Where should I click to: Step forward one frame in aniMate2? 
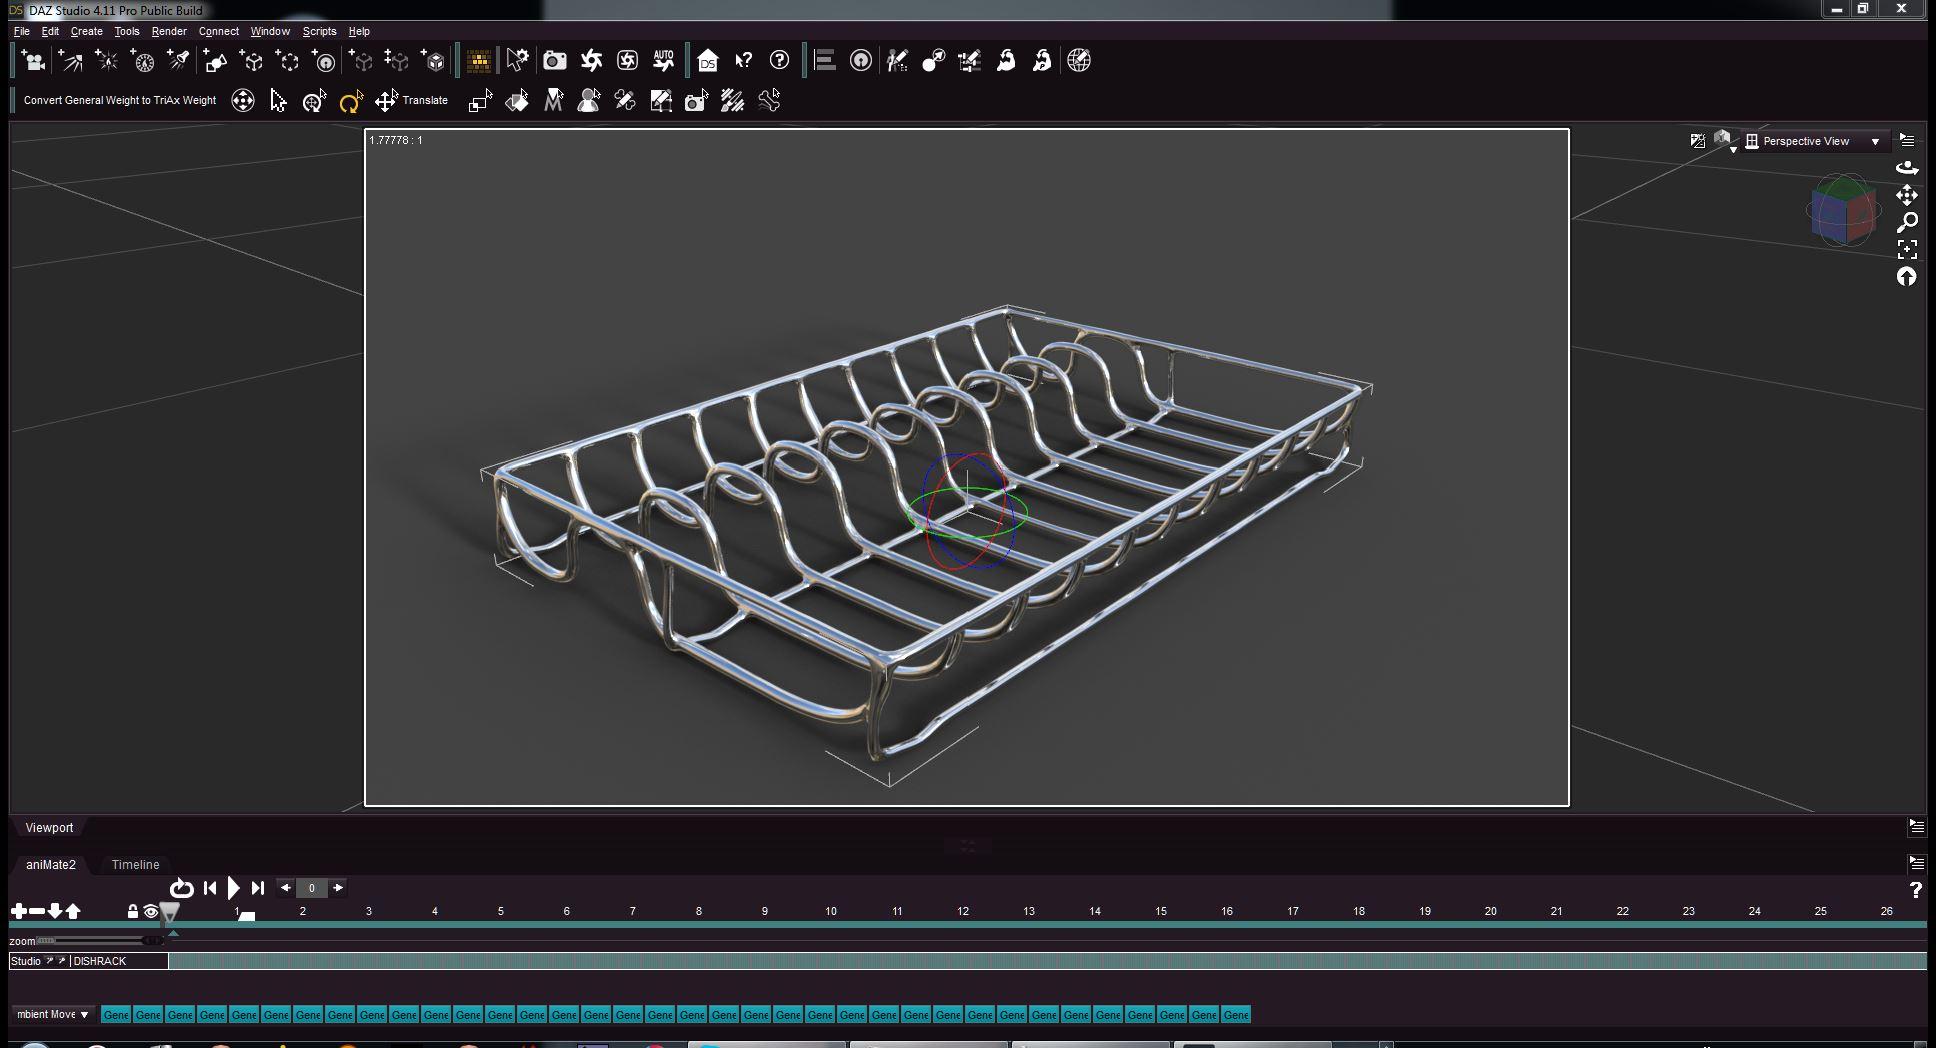pos(338,888)
